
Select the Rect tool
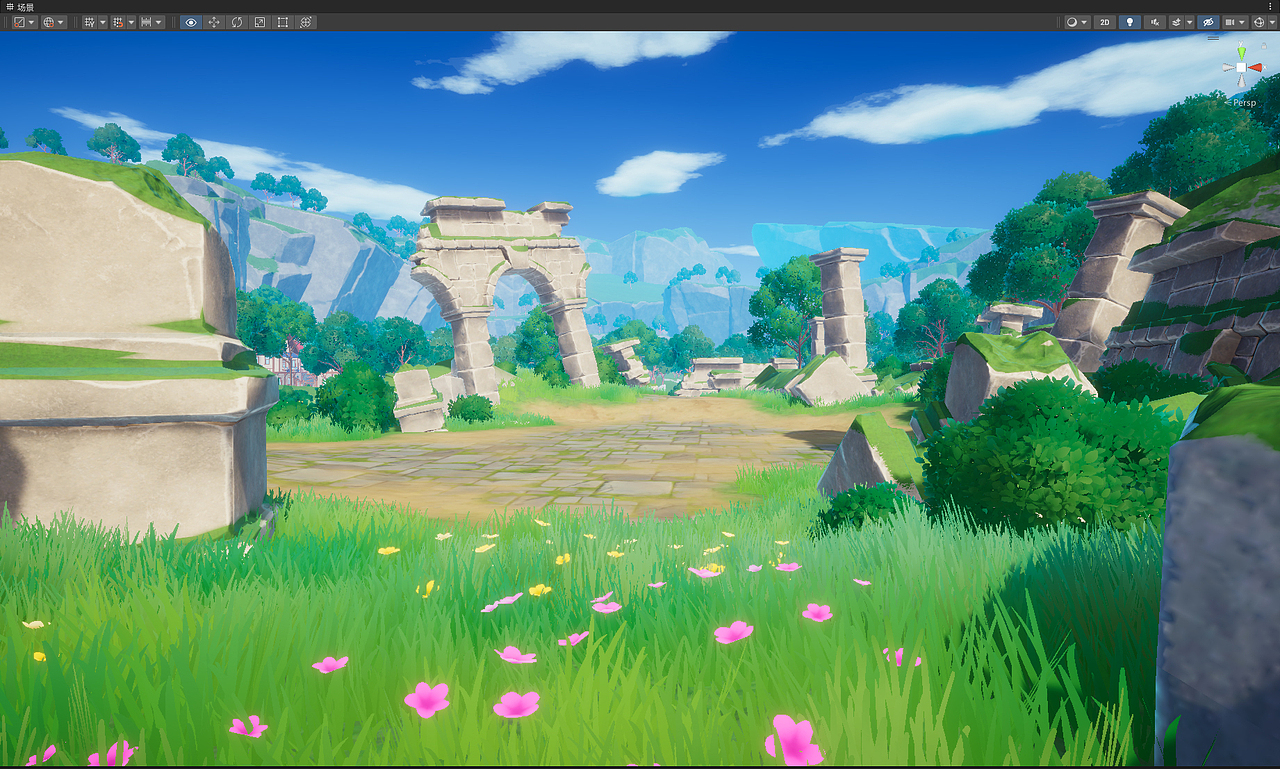(283, 22)
